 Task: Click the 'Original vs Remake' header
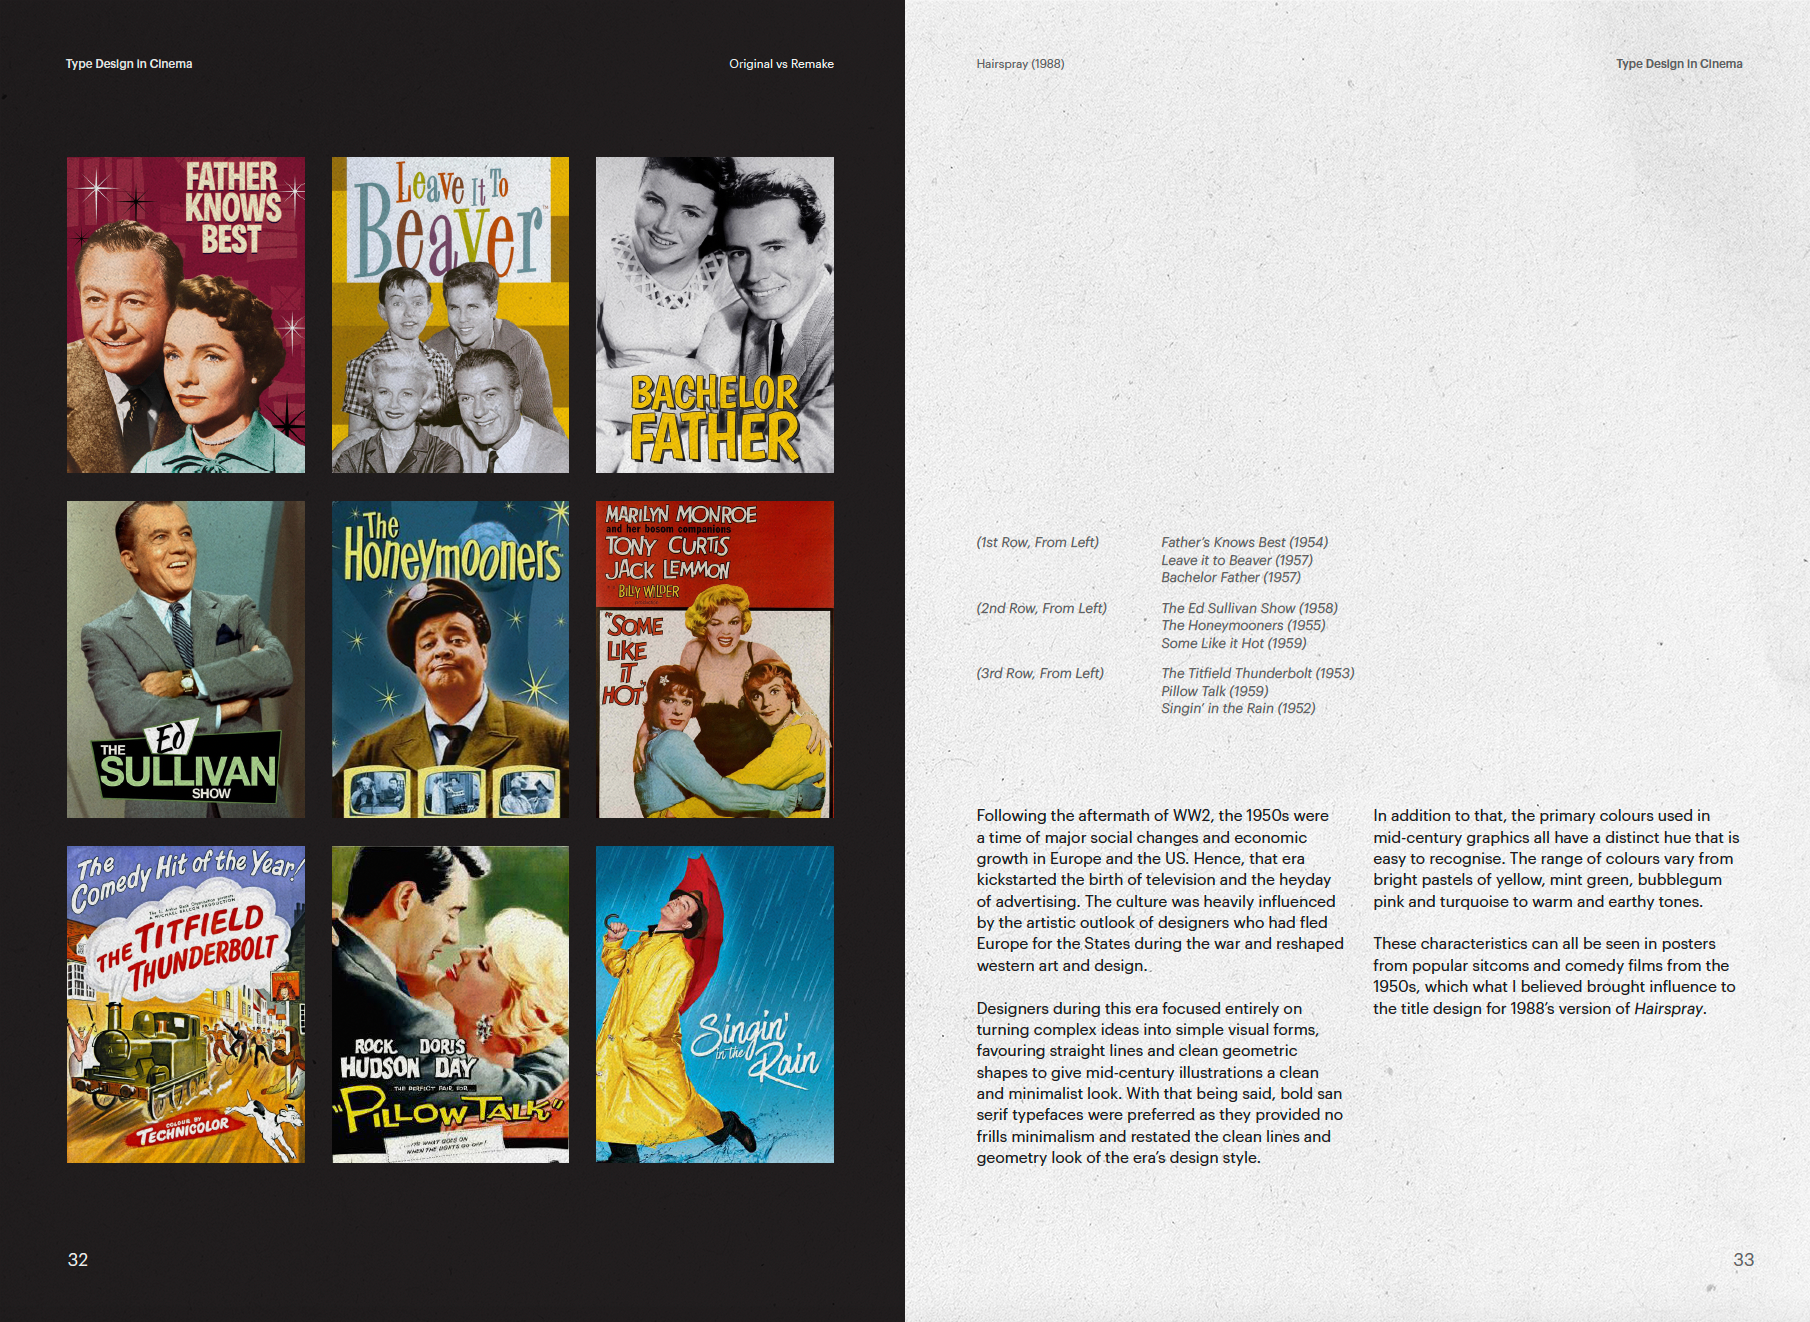click(x=781, y=64)
